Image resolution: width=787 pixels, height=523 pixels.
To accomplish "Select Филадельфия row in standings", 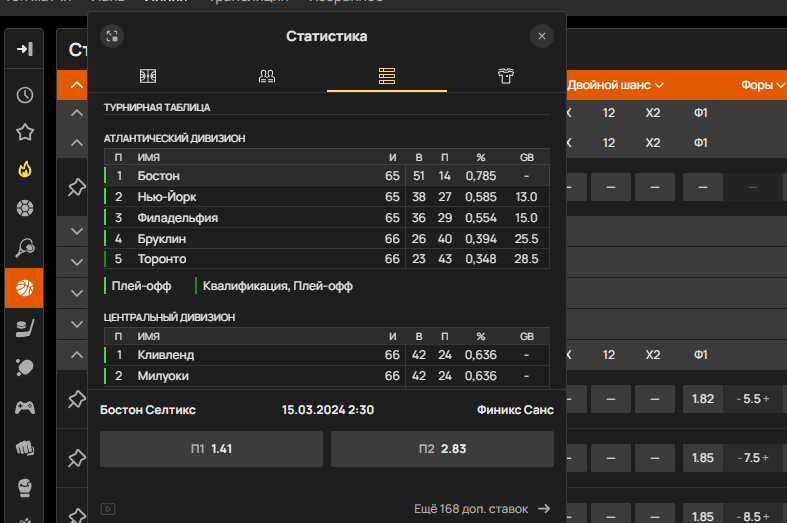I will point(327,218).
